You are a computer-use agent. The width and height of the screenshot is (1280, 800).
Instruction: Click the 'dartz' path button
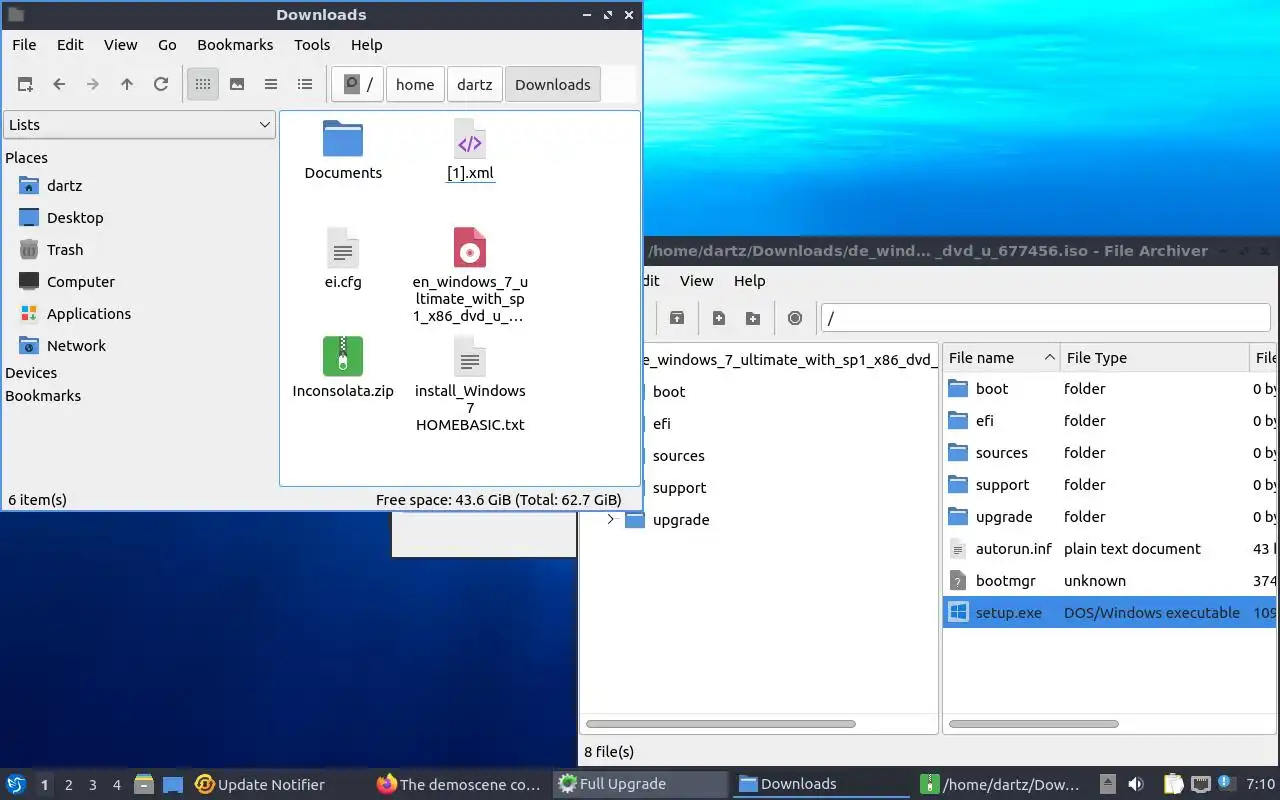[x=475, y=85]
